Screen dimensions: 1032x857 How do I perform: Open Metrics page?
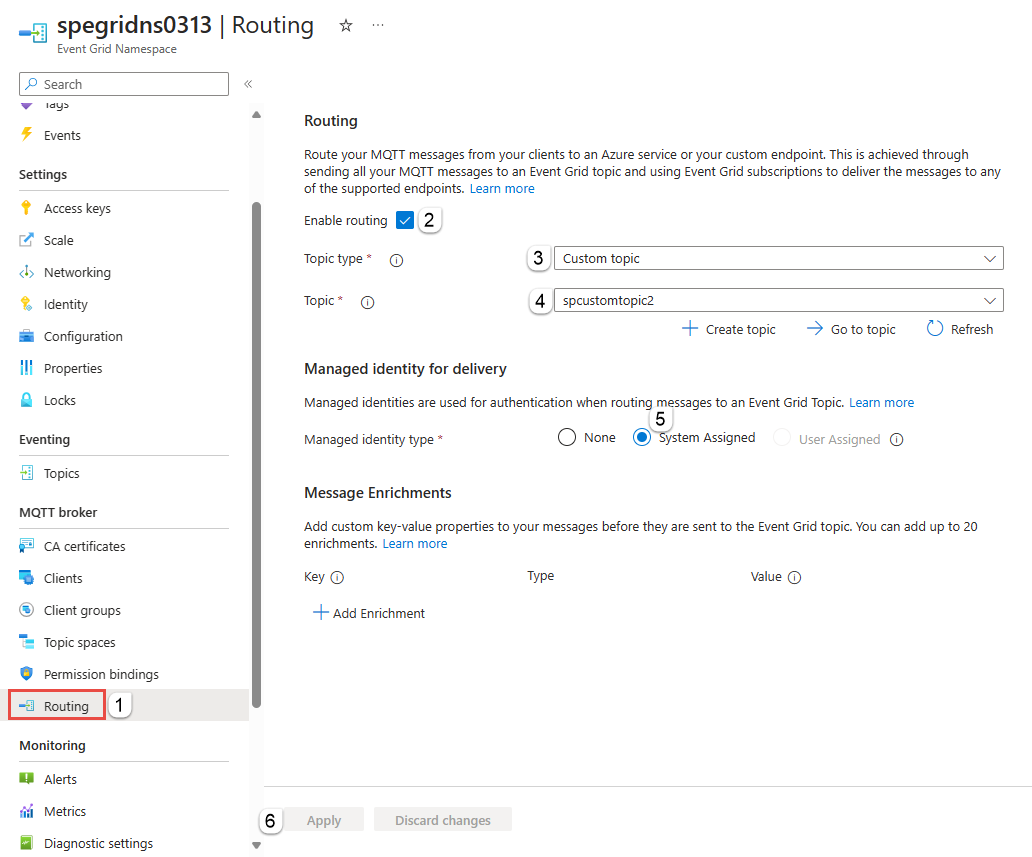point(64,811)
